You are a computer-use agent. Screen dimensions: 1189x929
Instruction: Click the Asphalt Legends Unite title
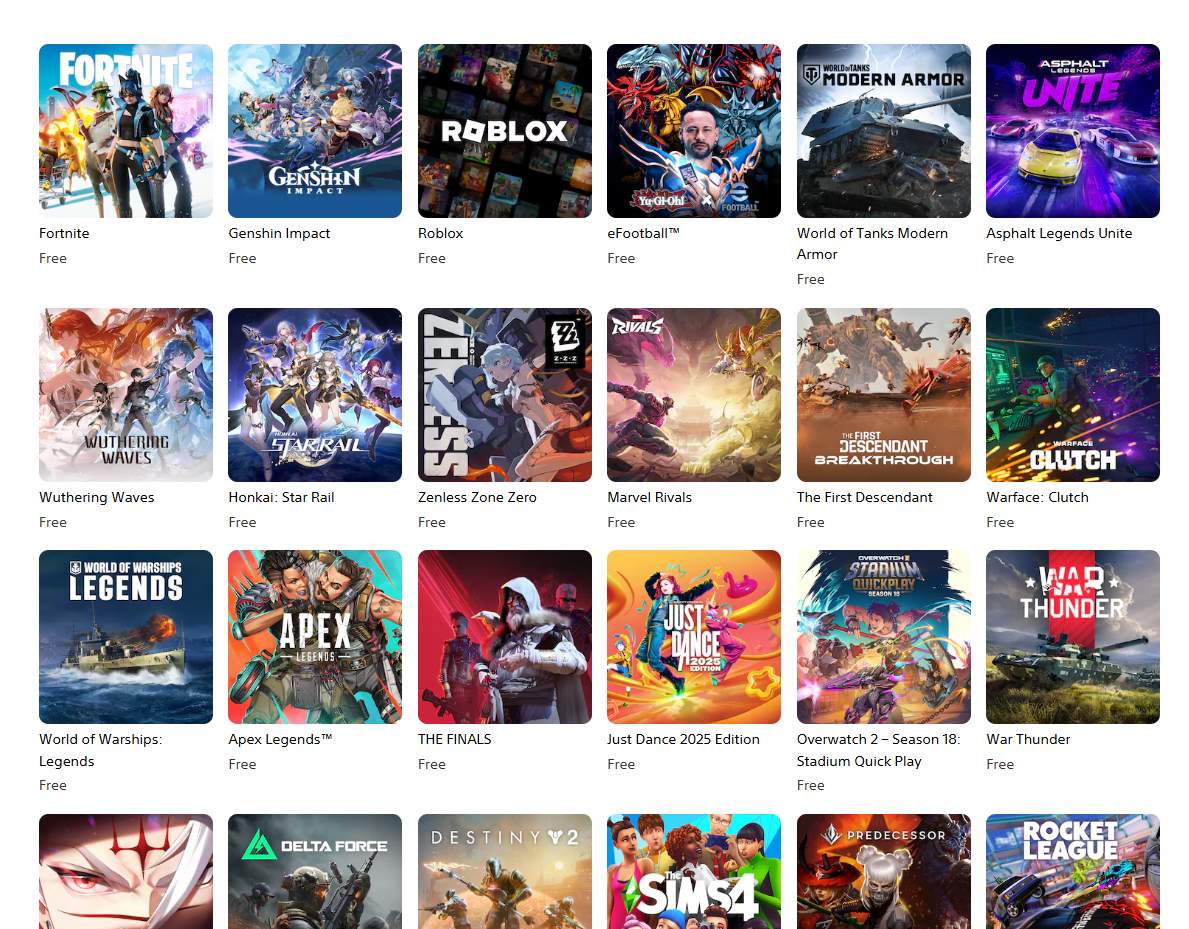pos(1059,234)
